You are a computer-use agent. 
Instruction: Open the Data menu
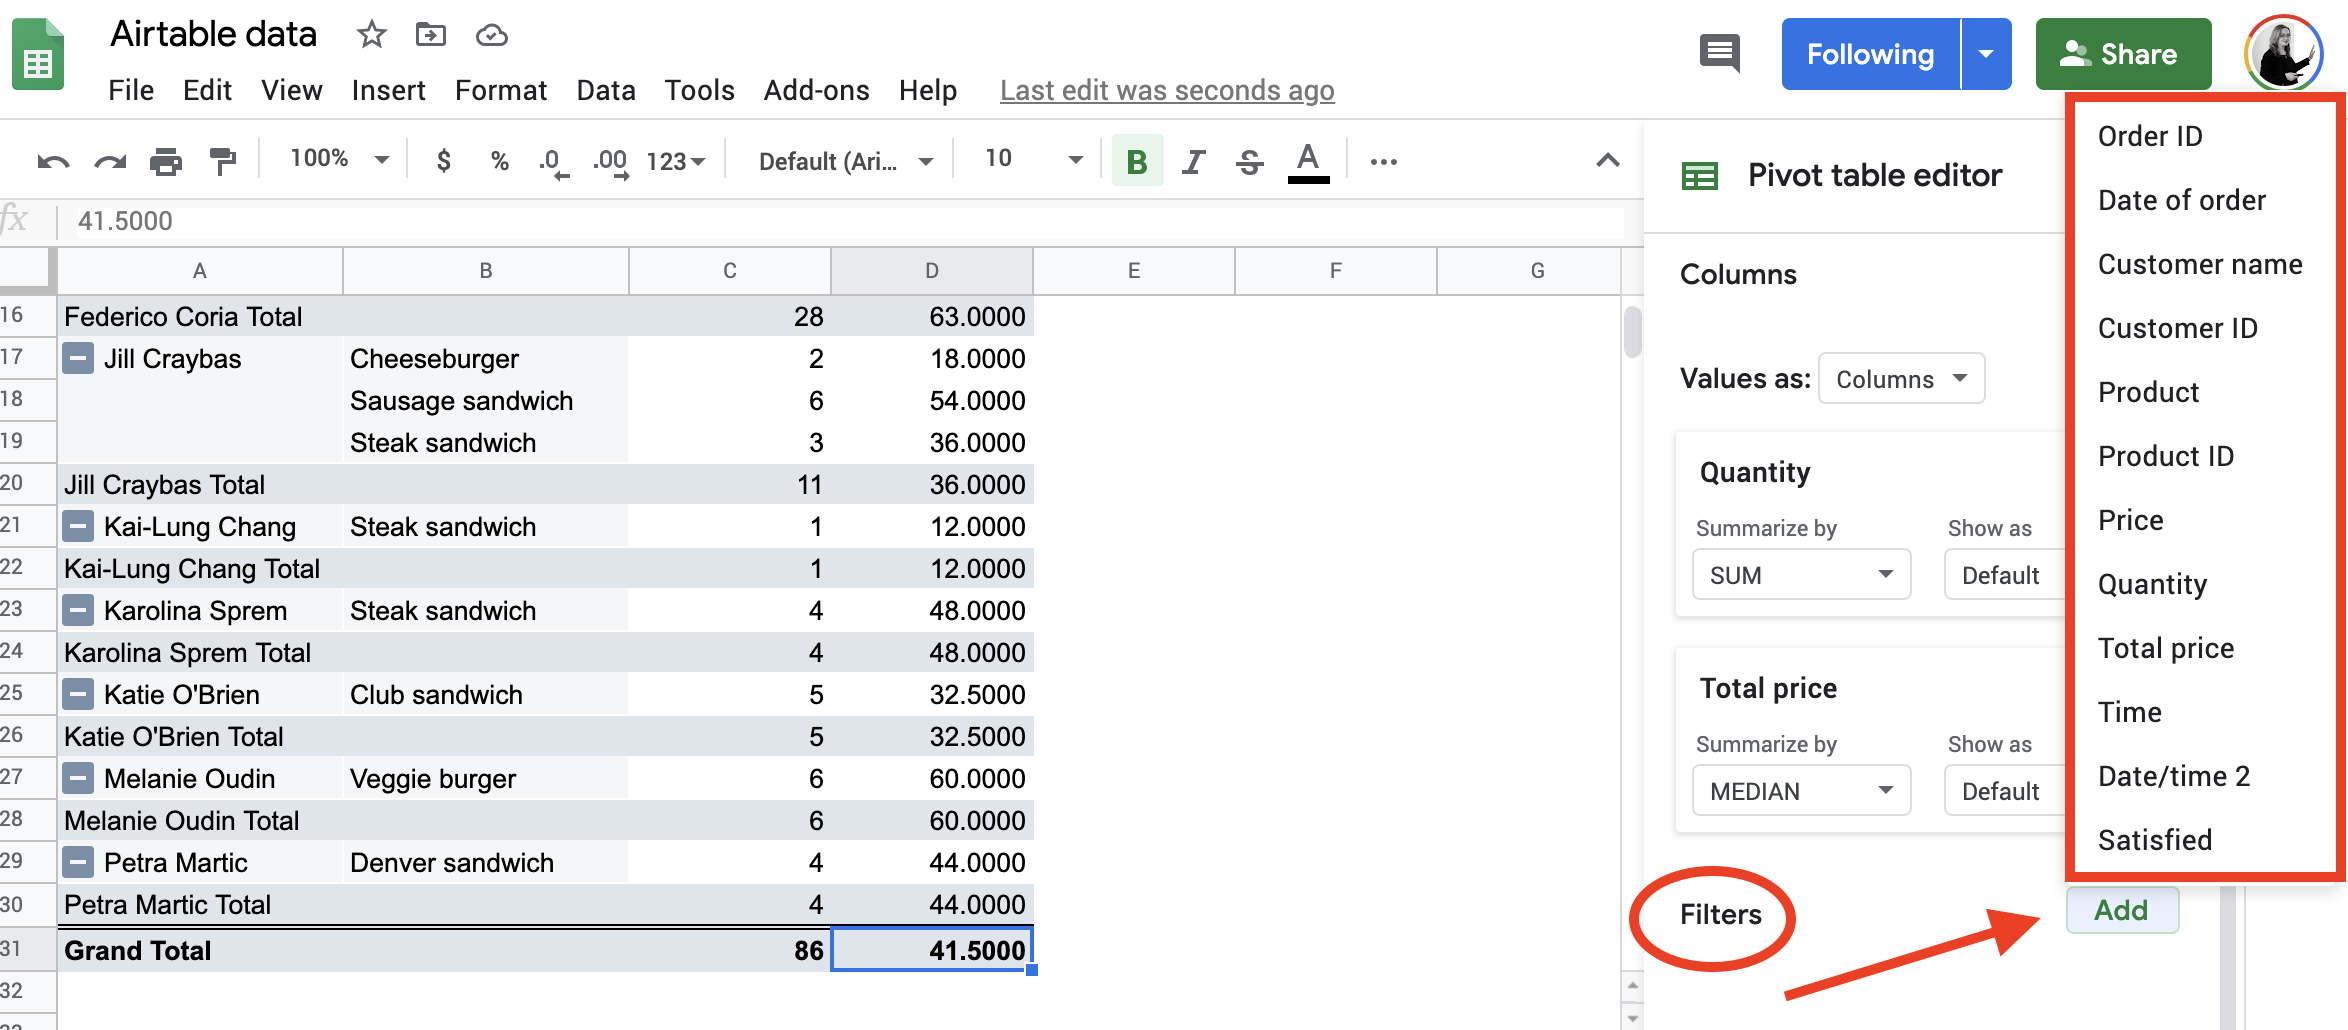605,90
